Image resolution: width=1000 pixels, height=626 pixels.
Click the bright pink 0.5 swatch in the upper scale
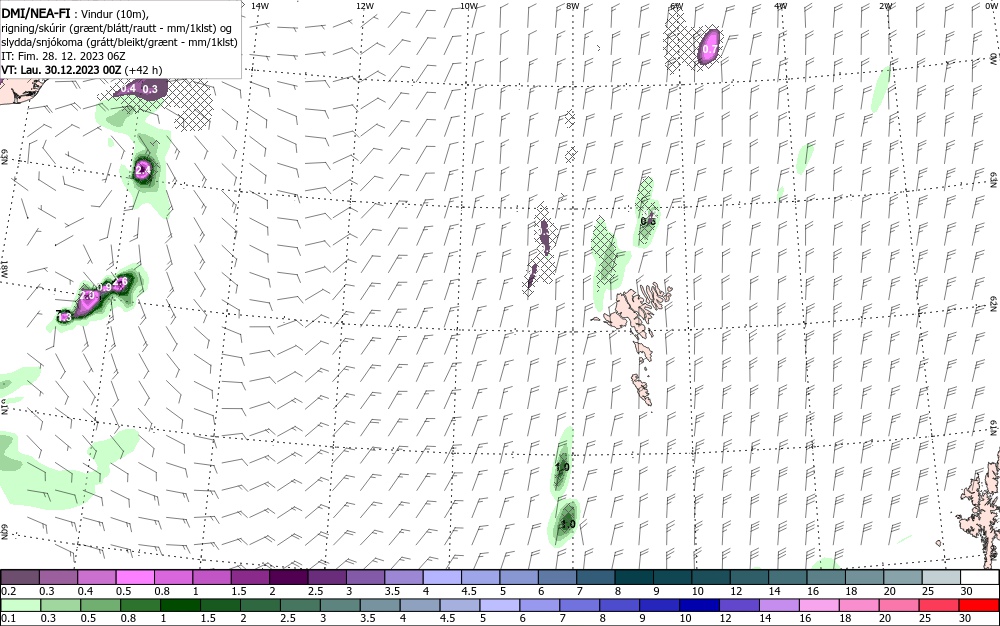tap(135, 577)
